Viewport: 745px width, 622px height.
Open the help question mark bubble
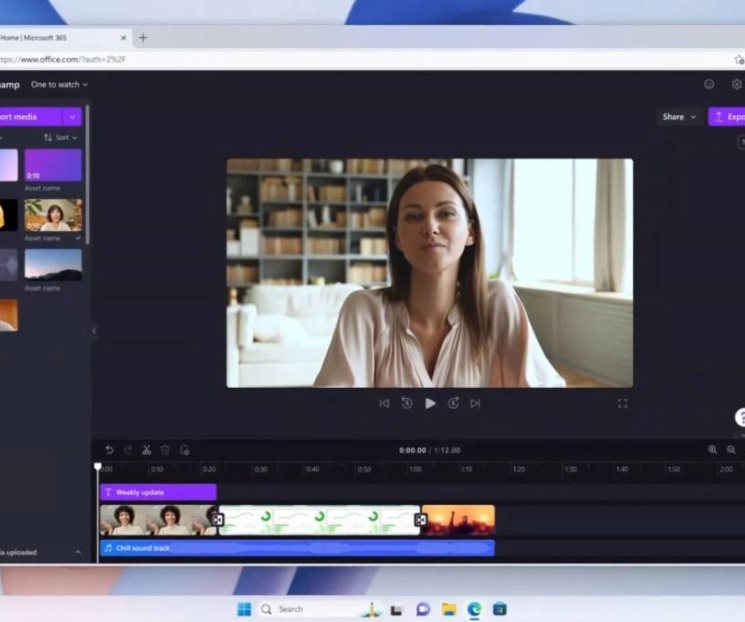[x=740, y=418]
